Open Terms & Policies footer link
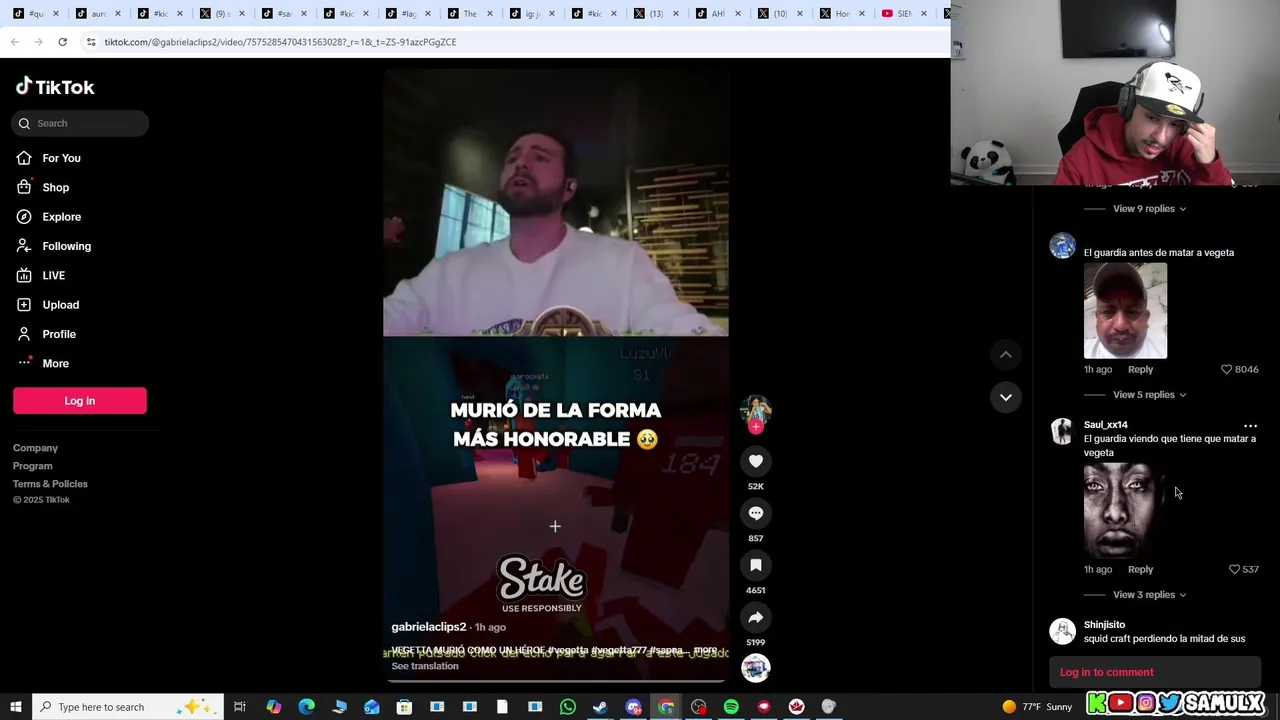1280x720 pixels. (50, 484)
